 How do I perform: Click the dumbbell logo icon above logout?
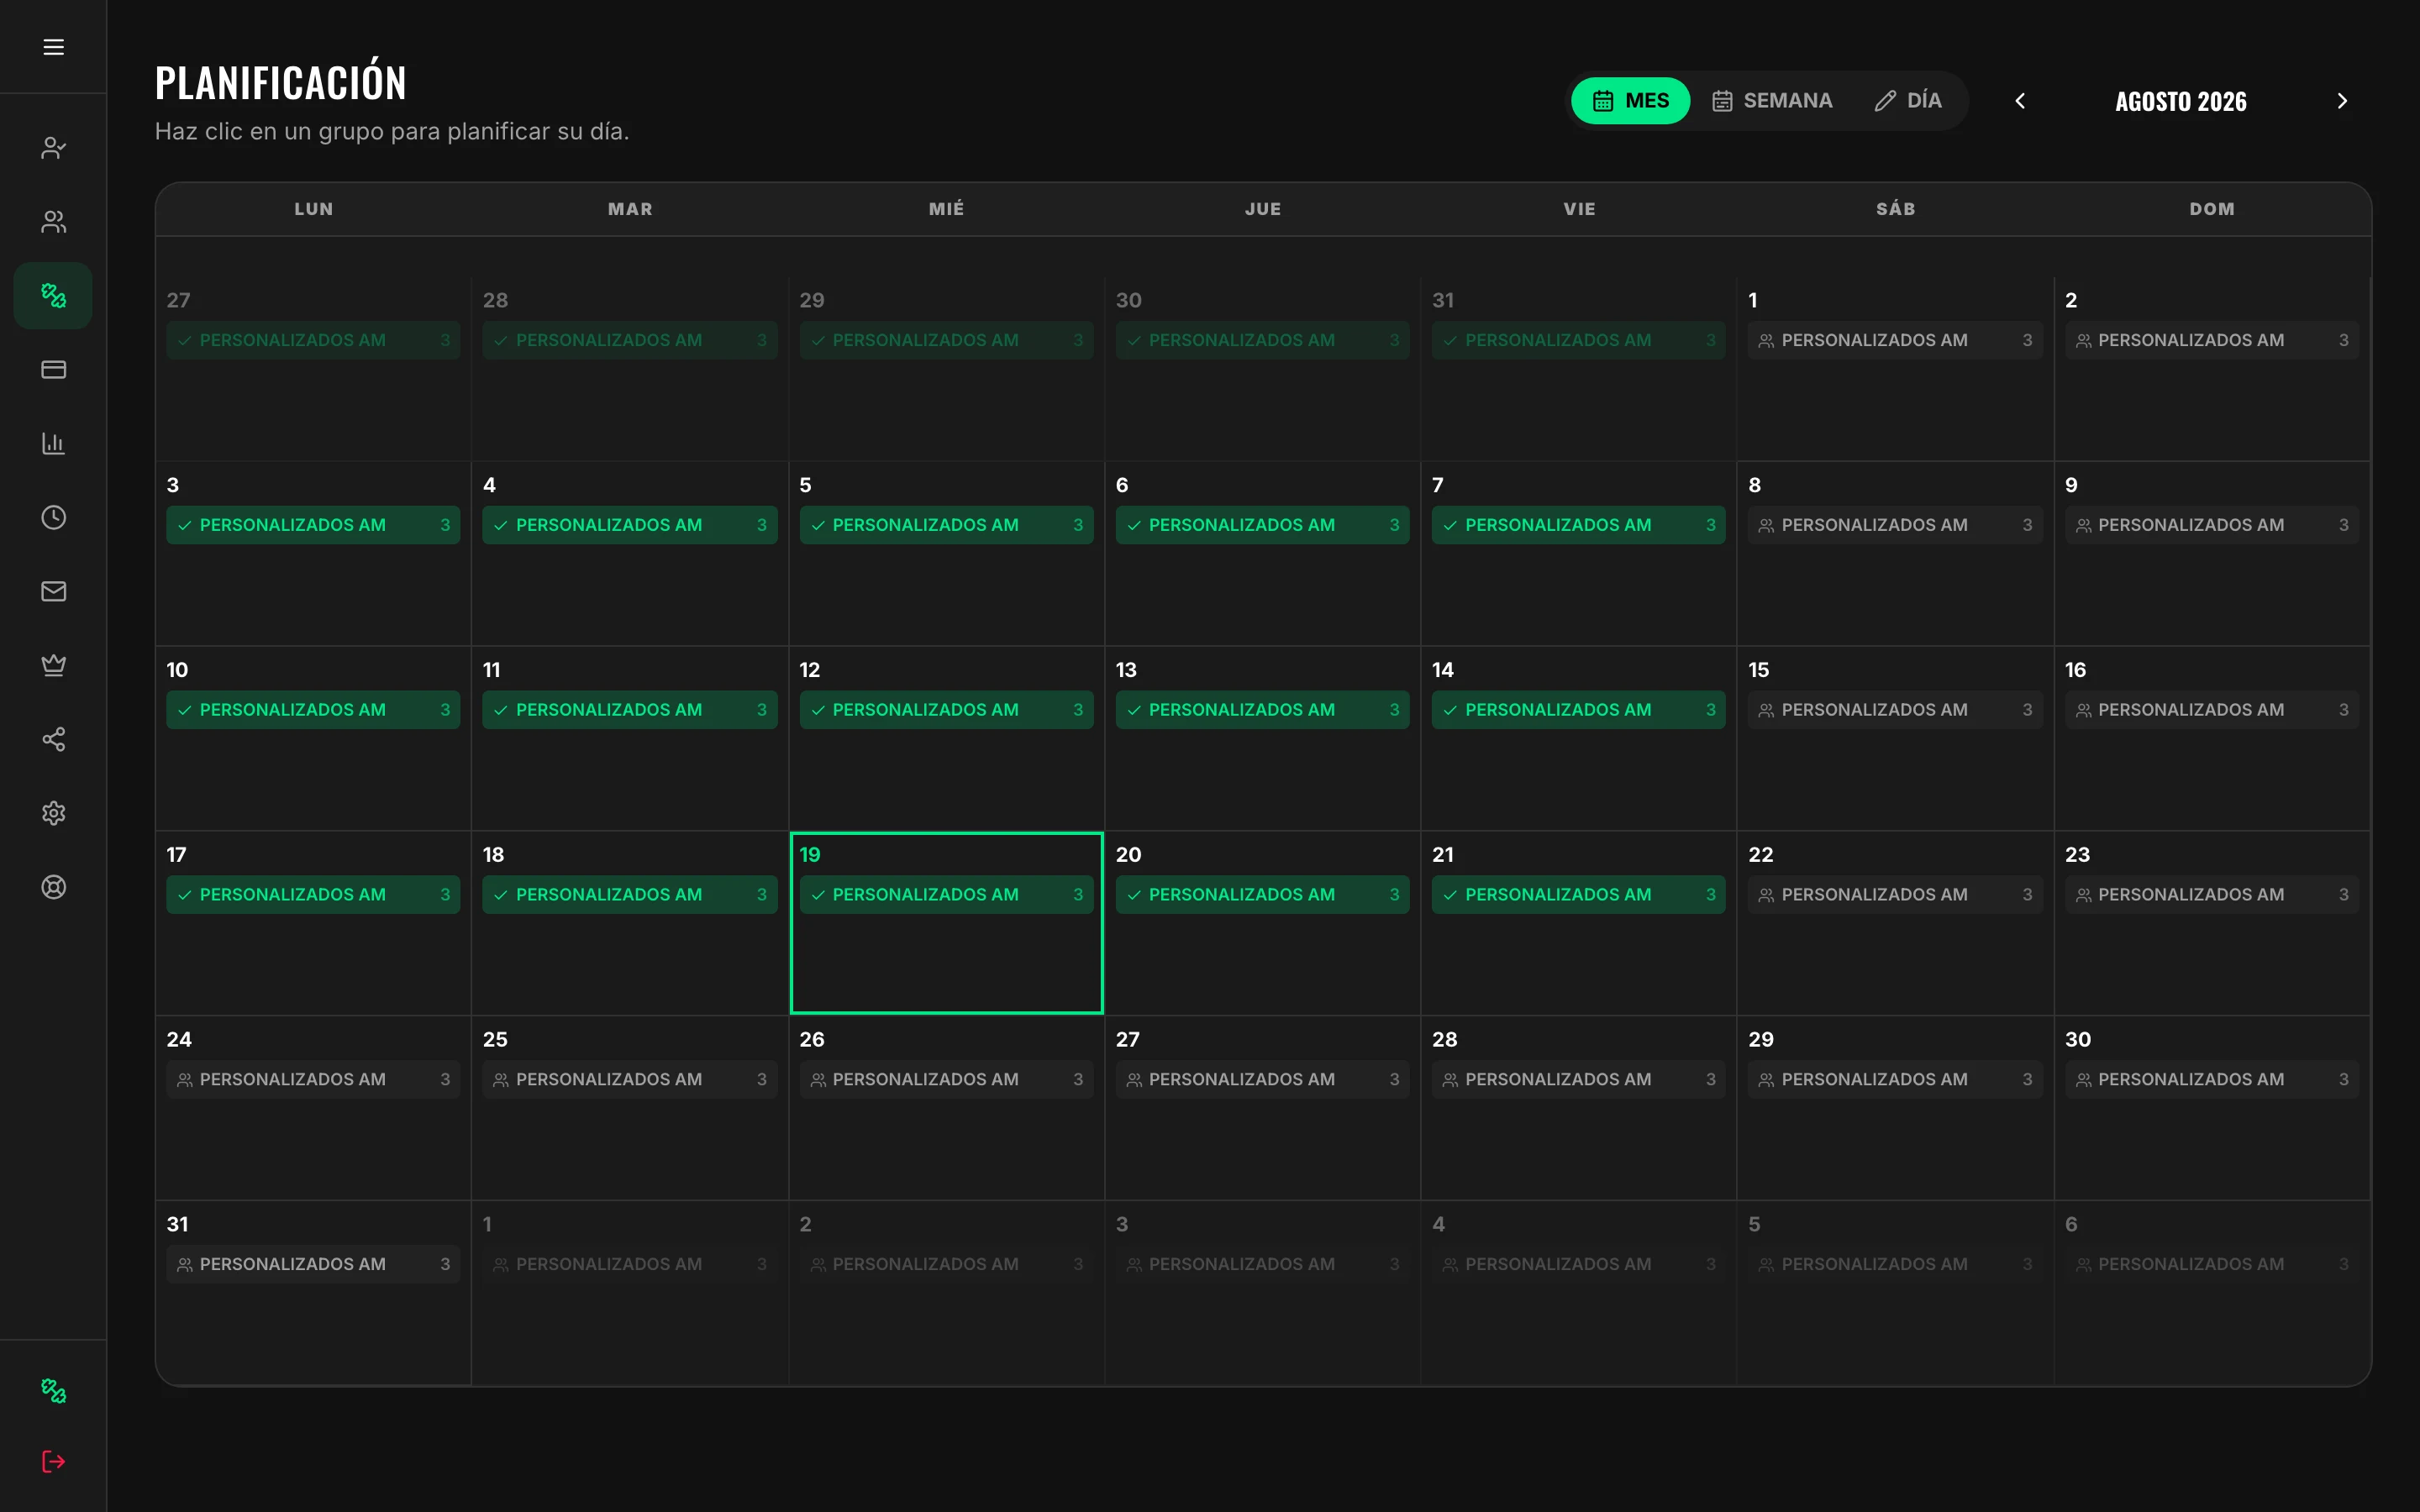[x=54, y=1390]
